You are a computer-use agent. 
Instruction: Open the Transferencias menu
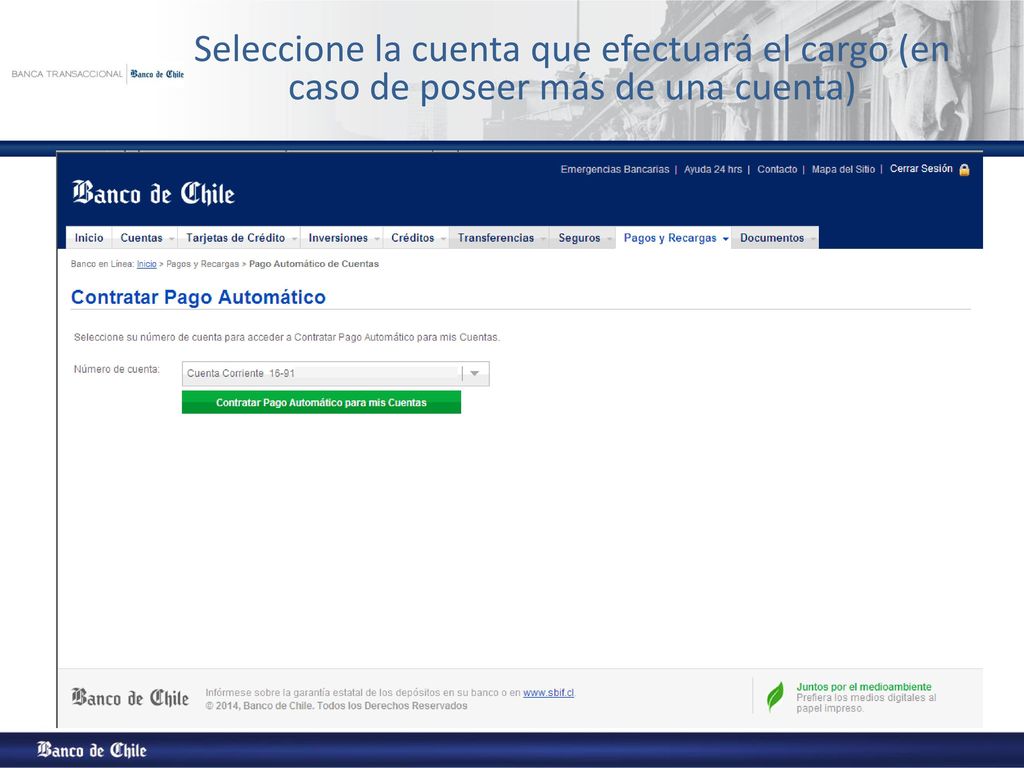point(500,238)
